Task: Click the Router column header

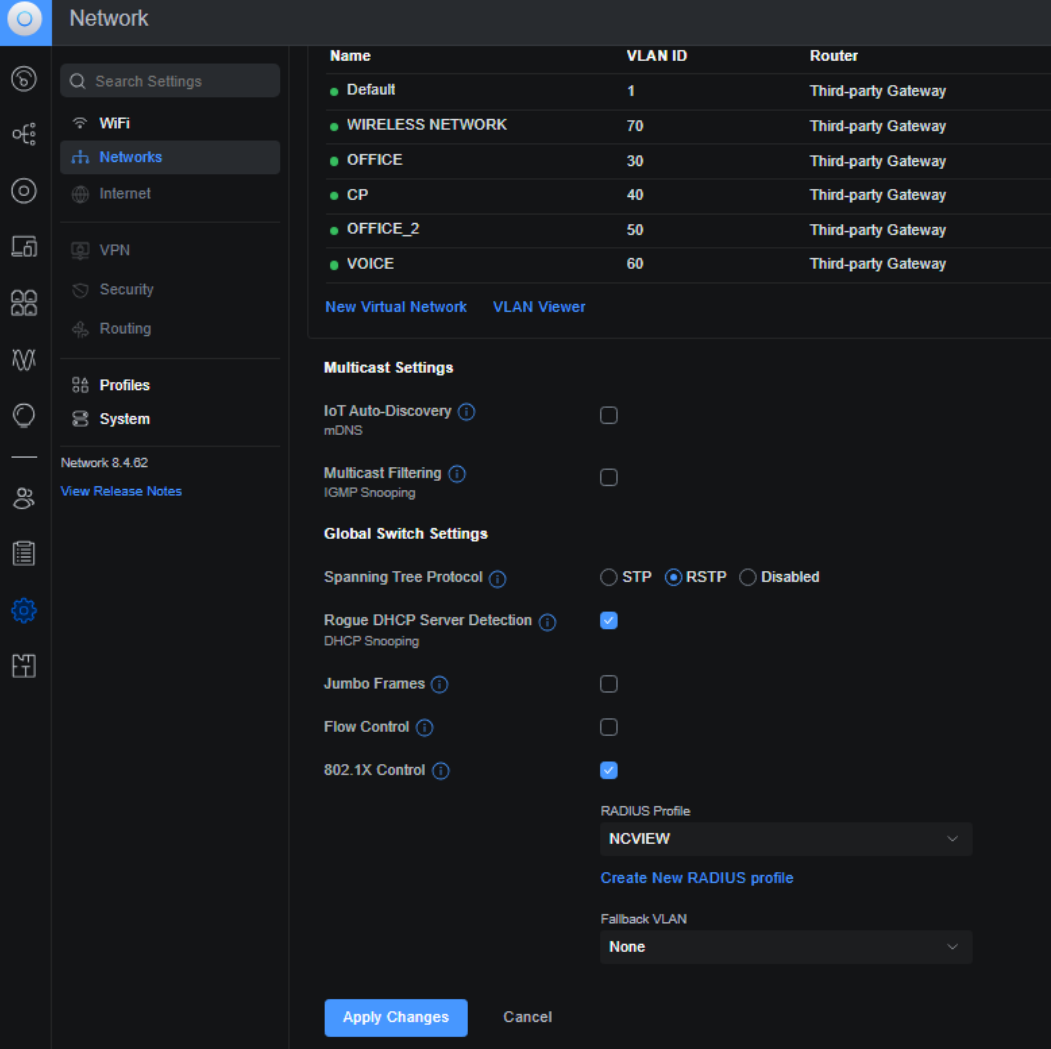Action: 833,56
